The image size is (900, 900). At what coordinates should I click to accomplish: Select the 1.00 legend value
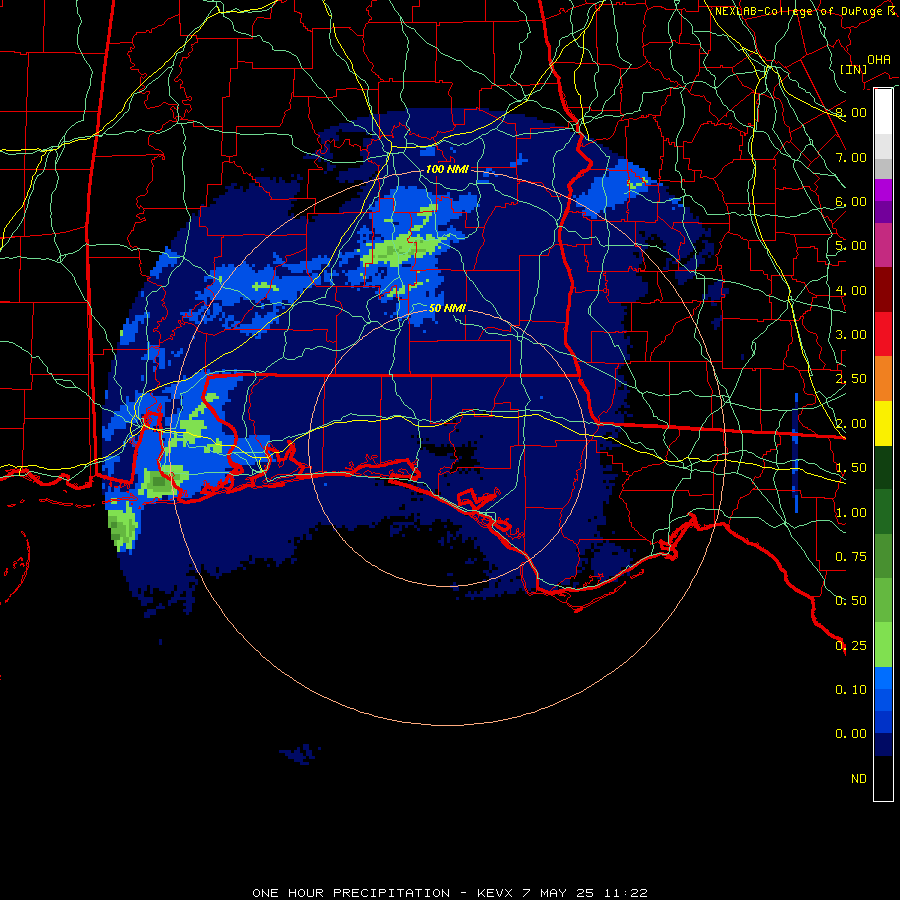coord(851,513)
